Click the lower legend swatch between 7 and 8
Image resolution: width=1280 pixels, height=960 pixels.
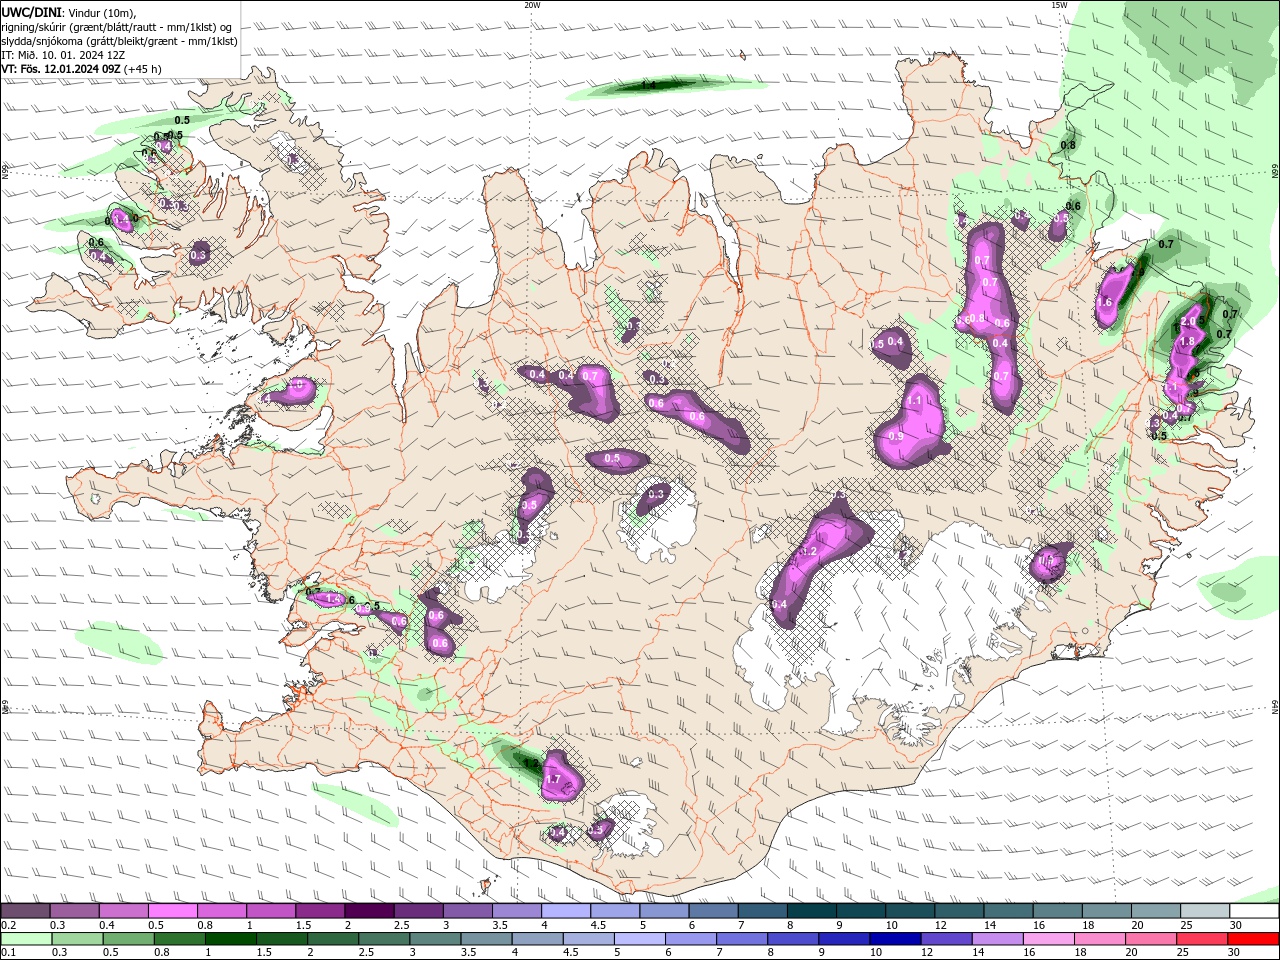click(x=742, y=938)
